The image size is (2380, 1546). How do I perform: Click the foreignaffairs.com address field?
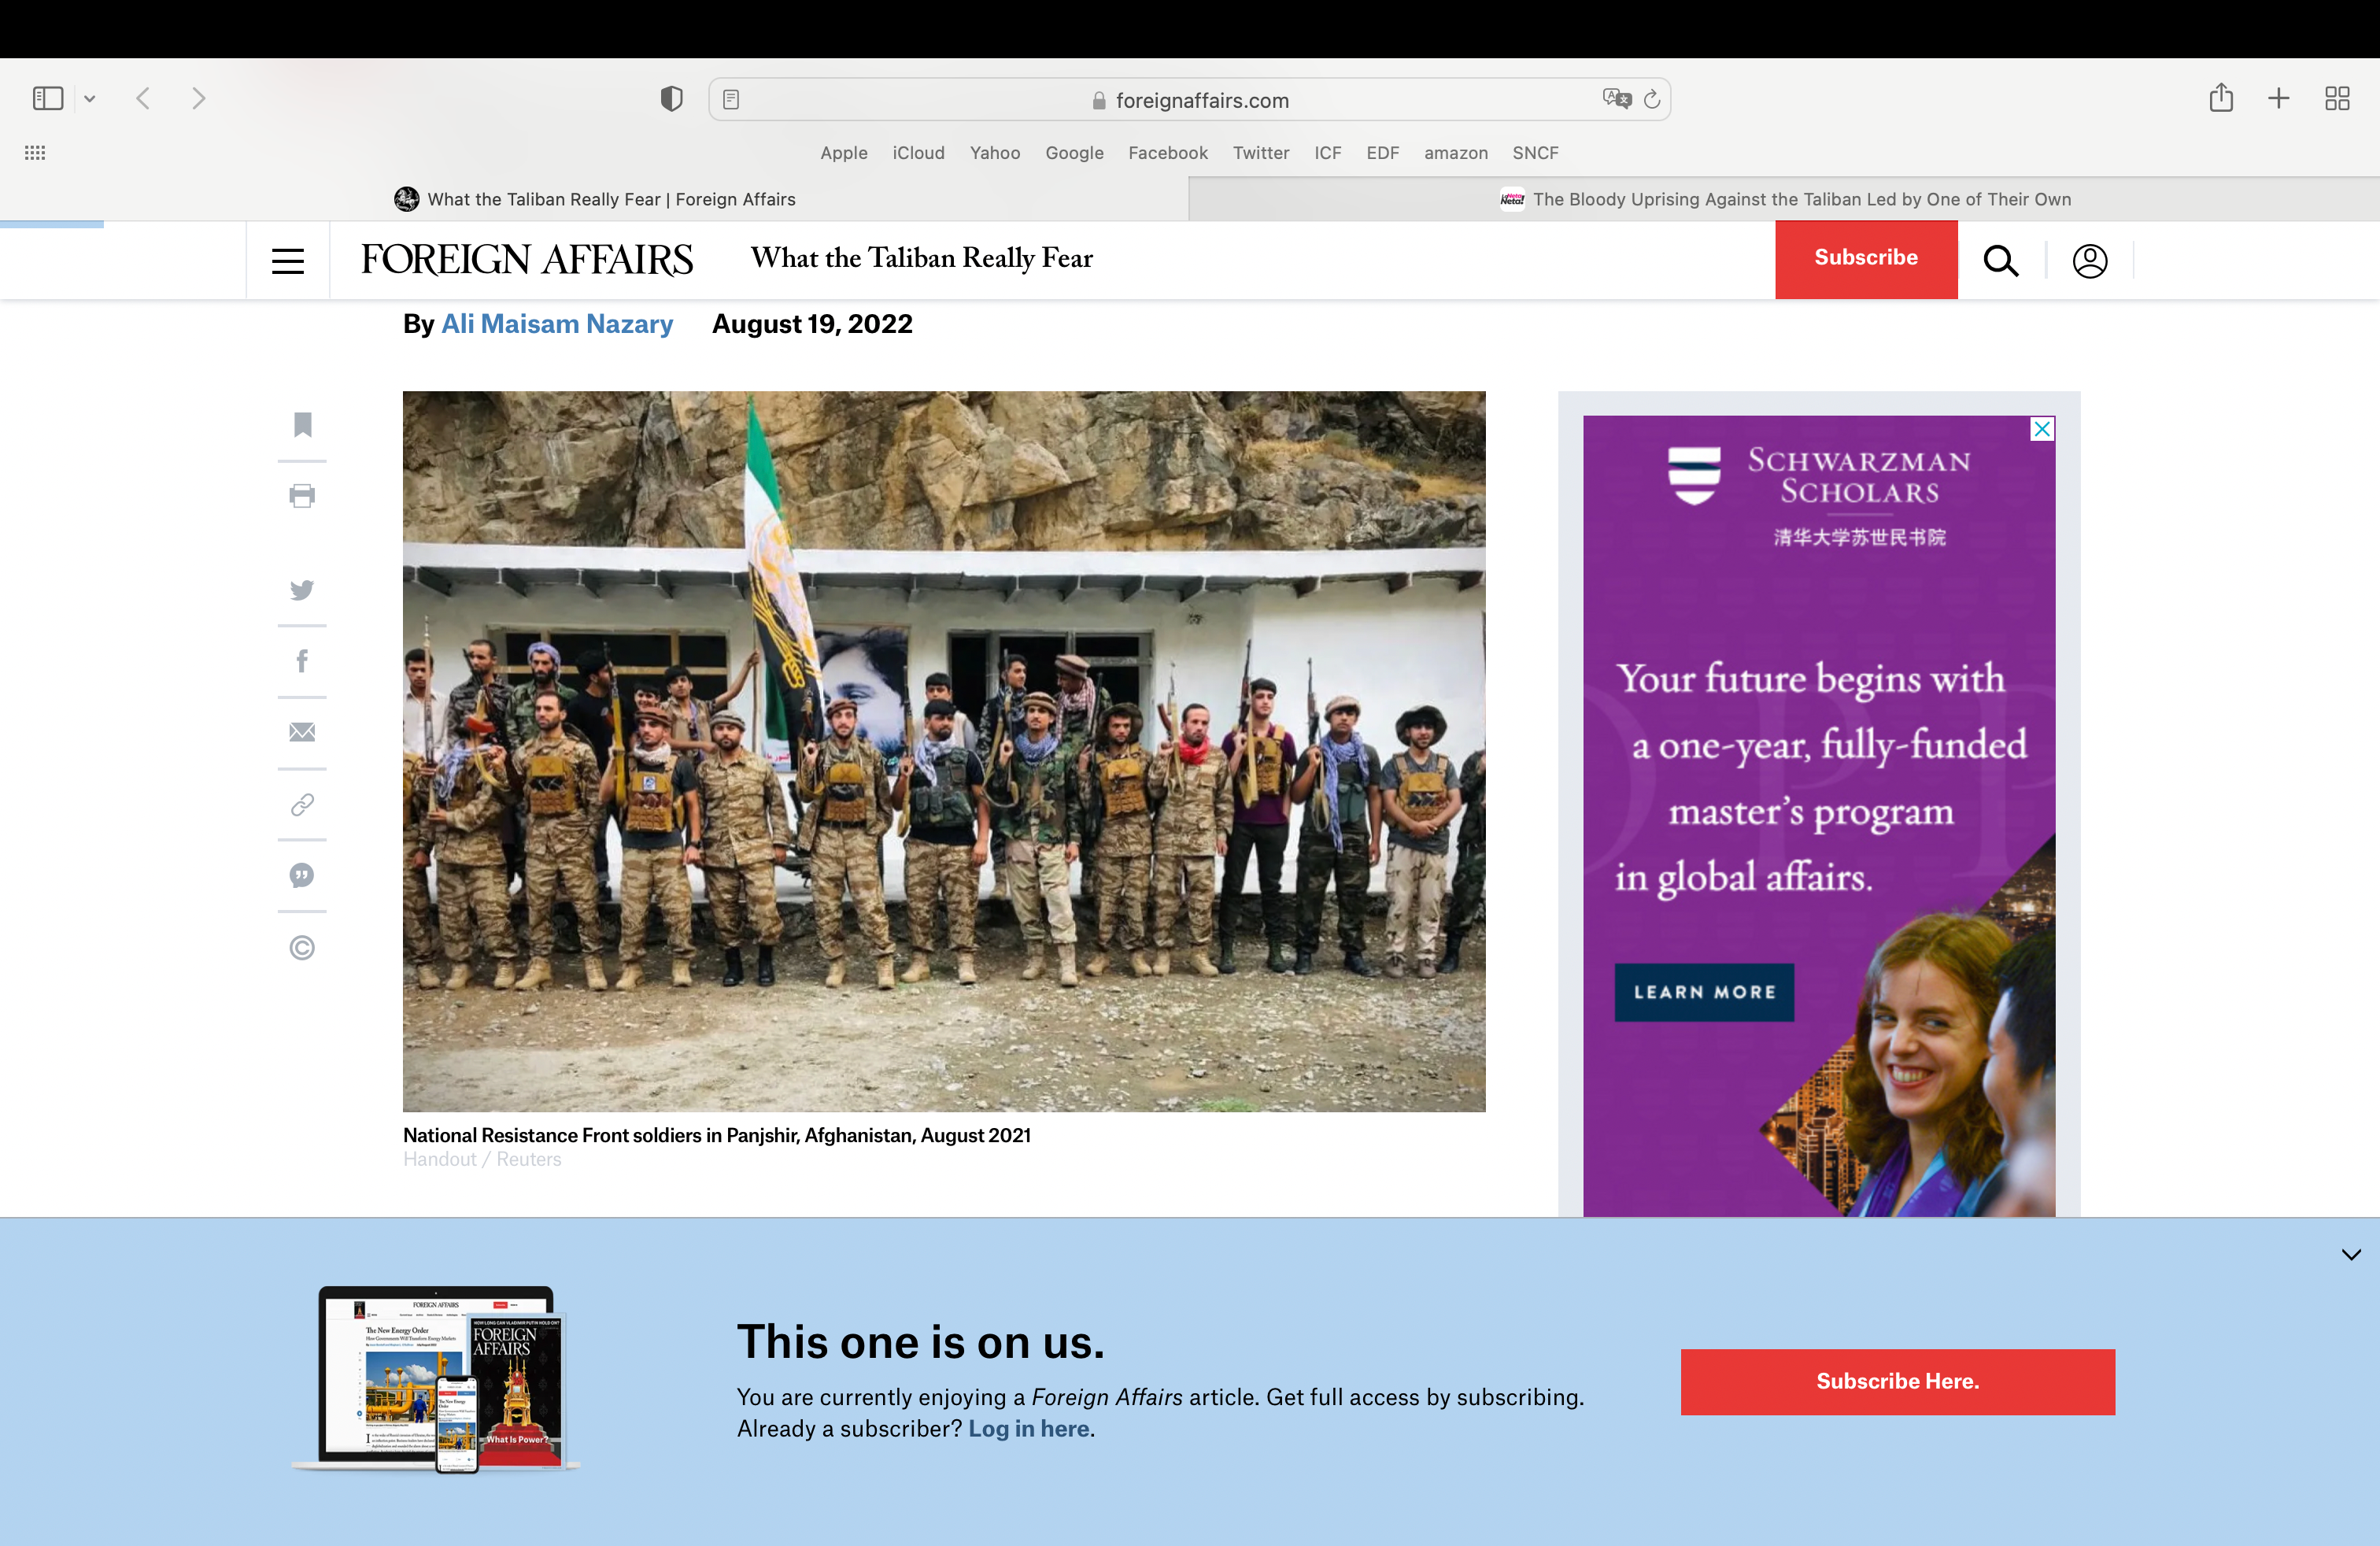(1200, 100)
